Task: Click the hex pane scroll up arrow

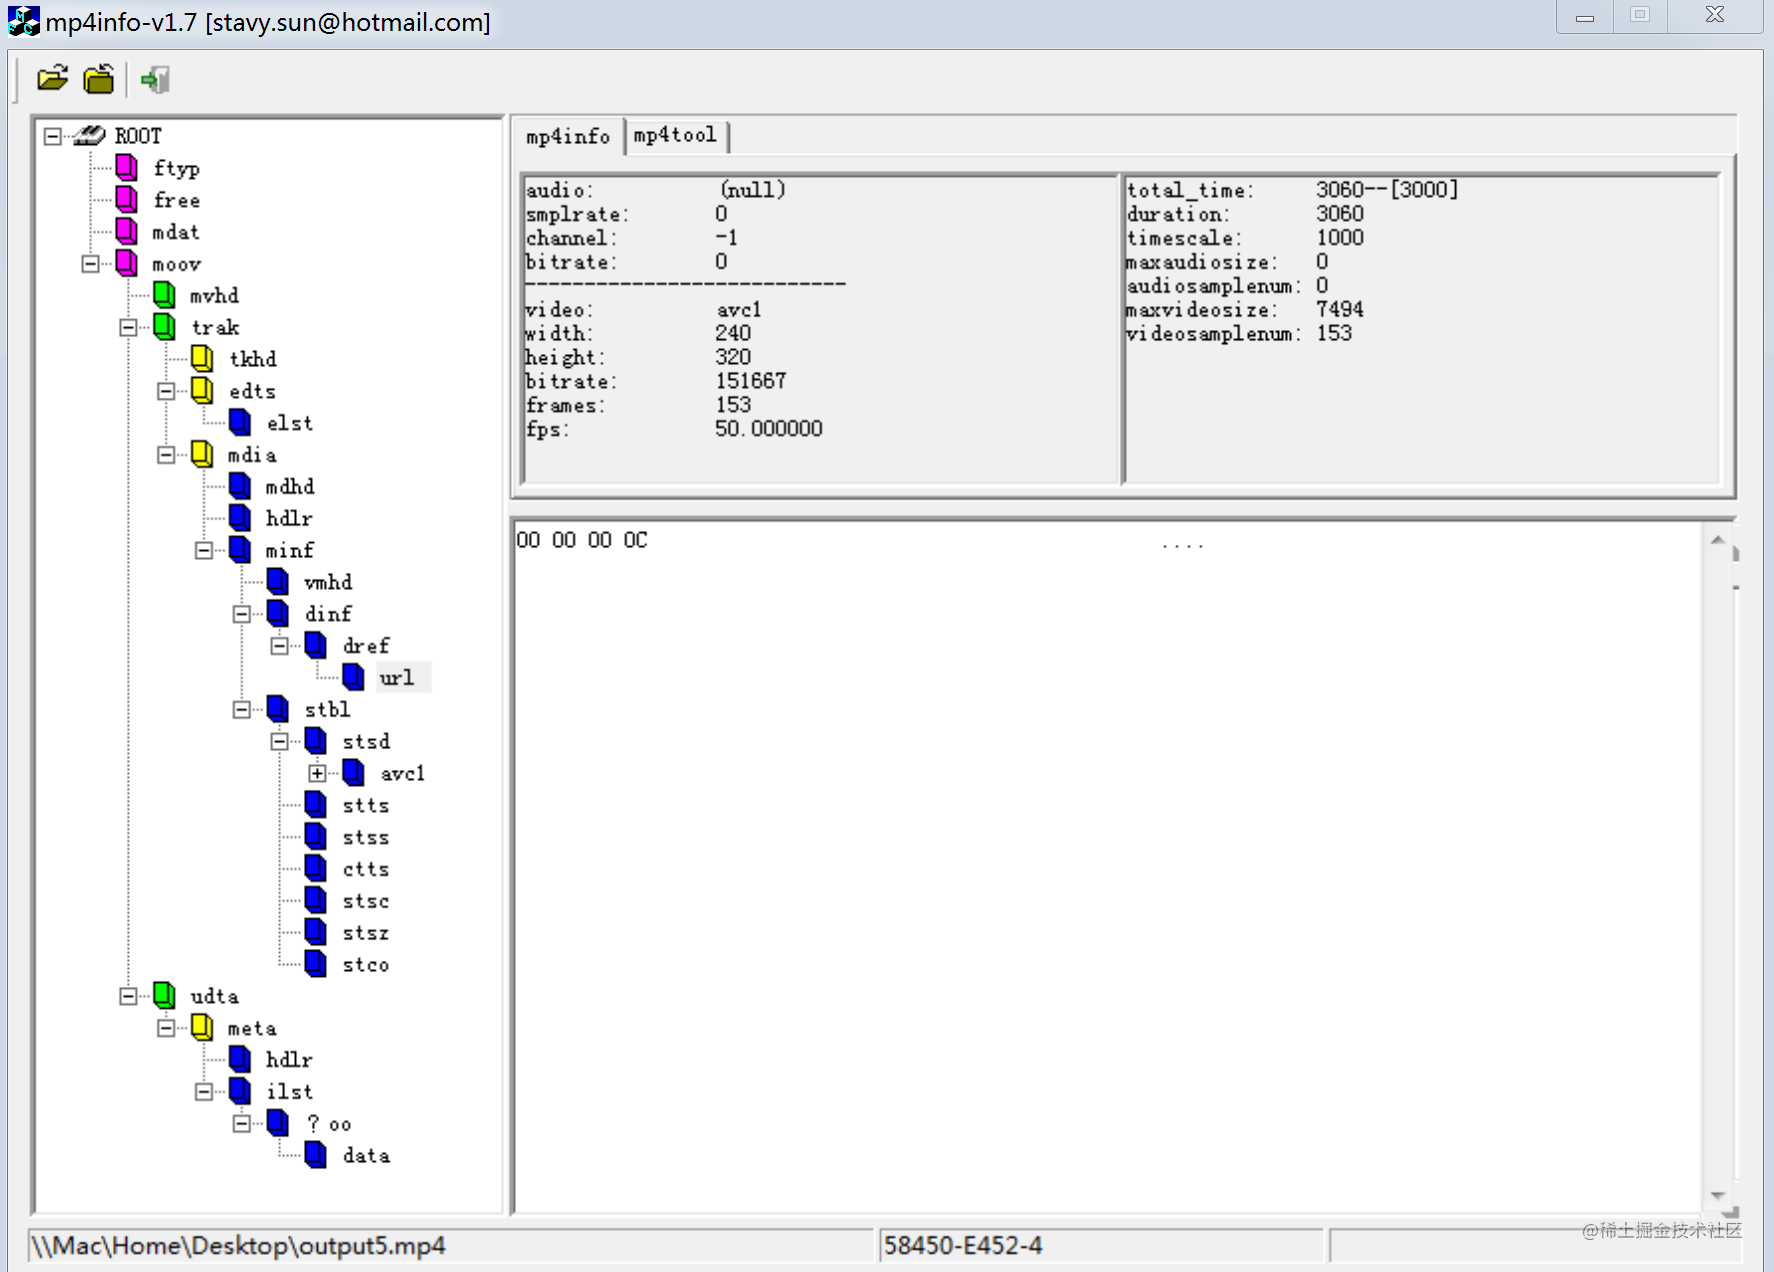Action: point(1717,540)
